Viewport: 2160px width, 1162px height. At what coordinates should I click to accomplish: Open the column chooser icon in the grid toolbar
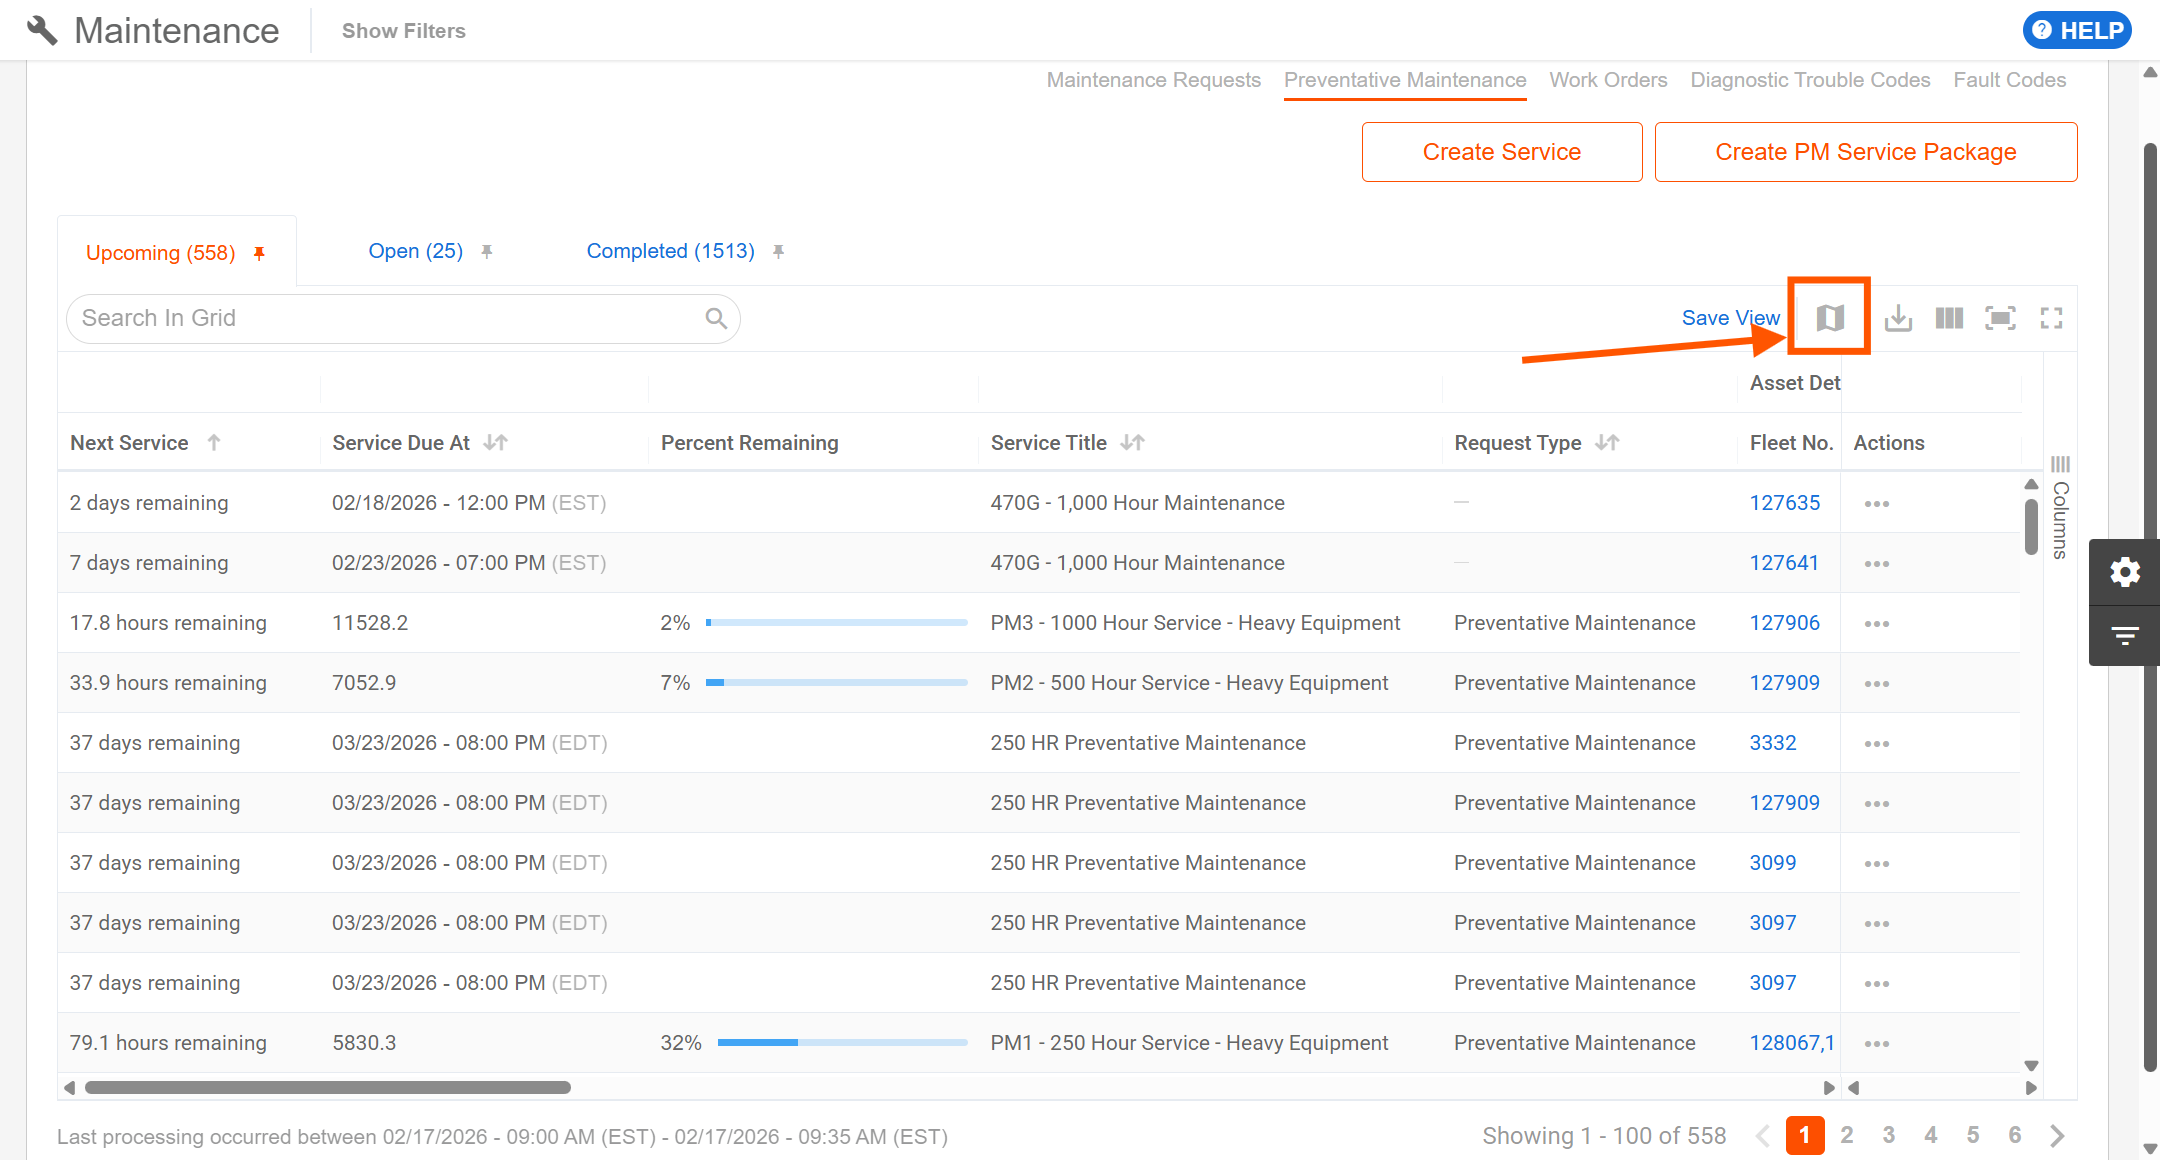[1949, 318]
